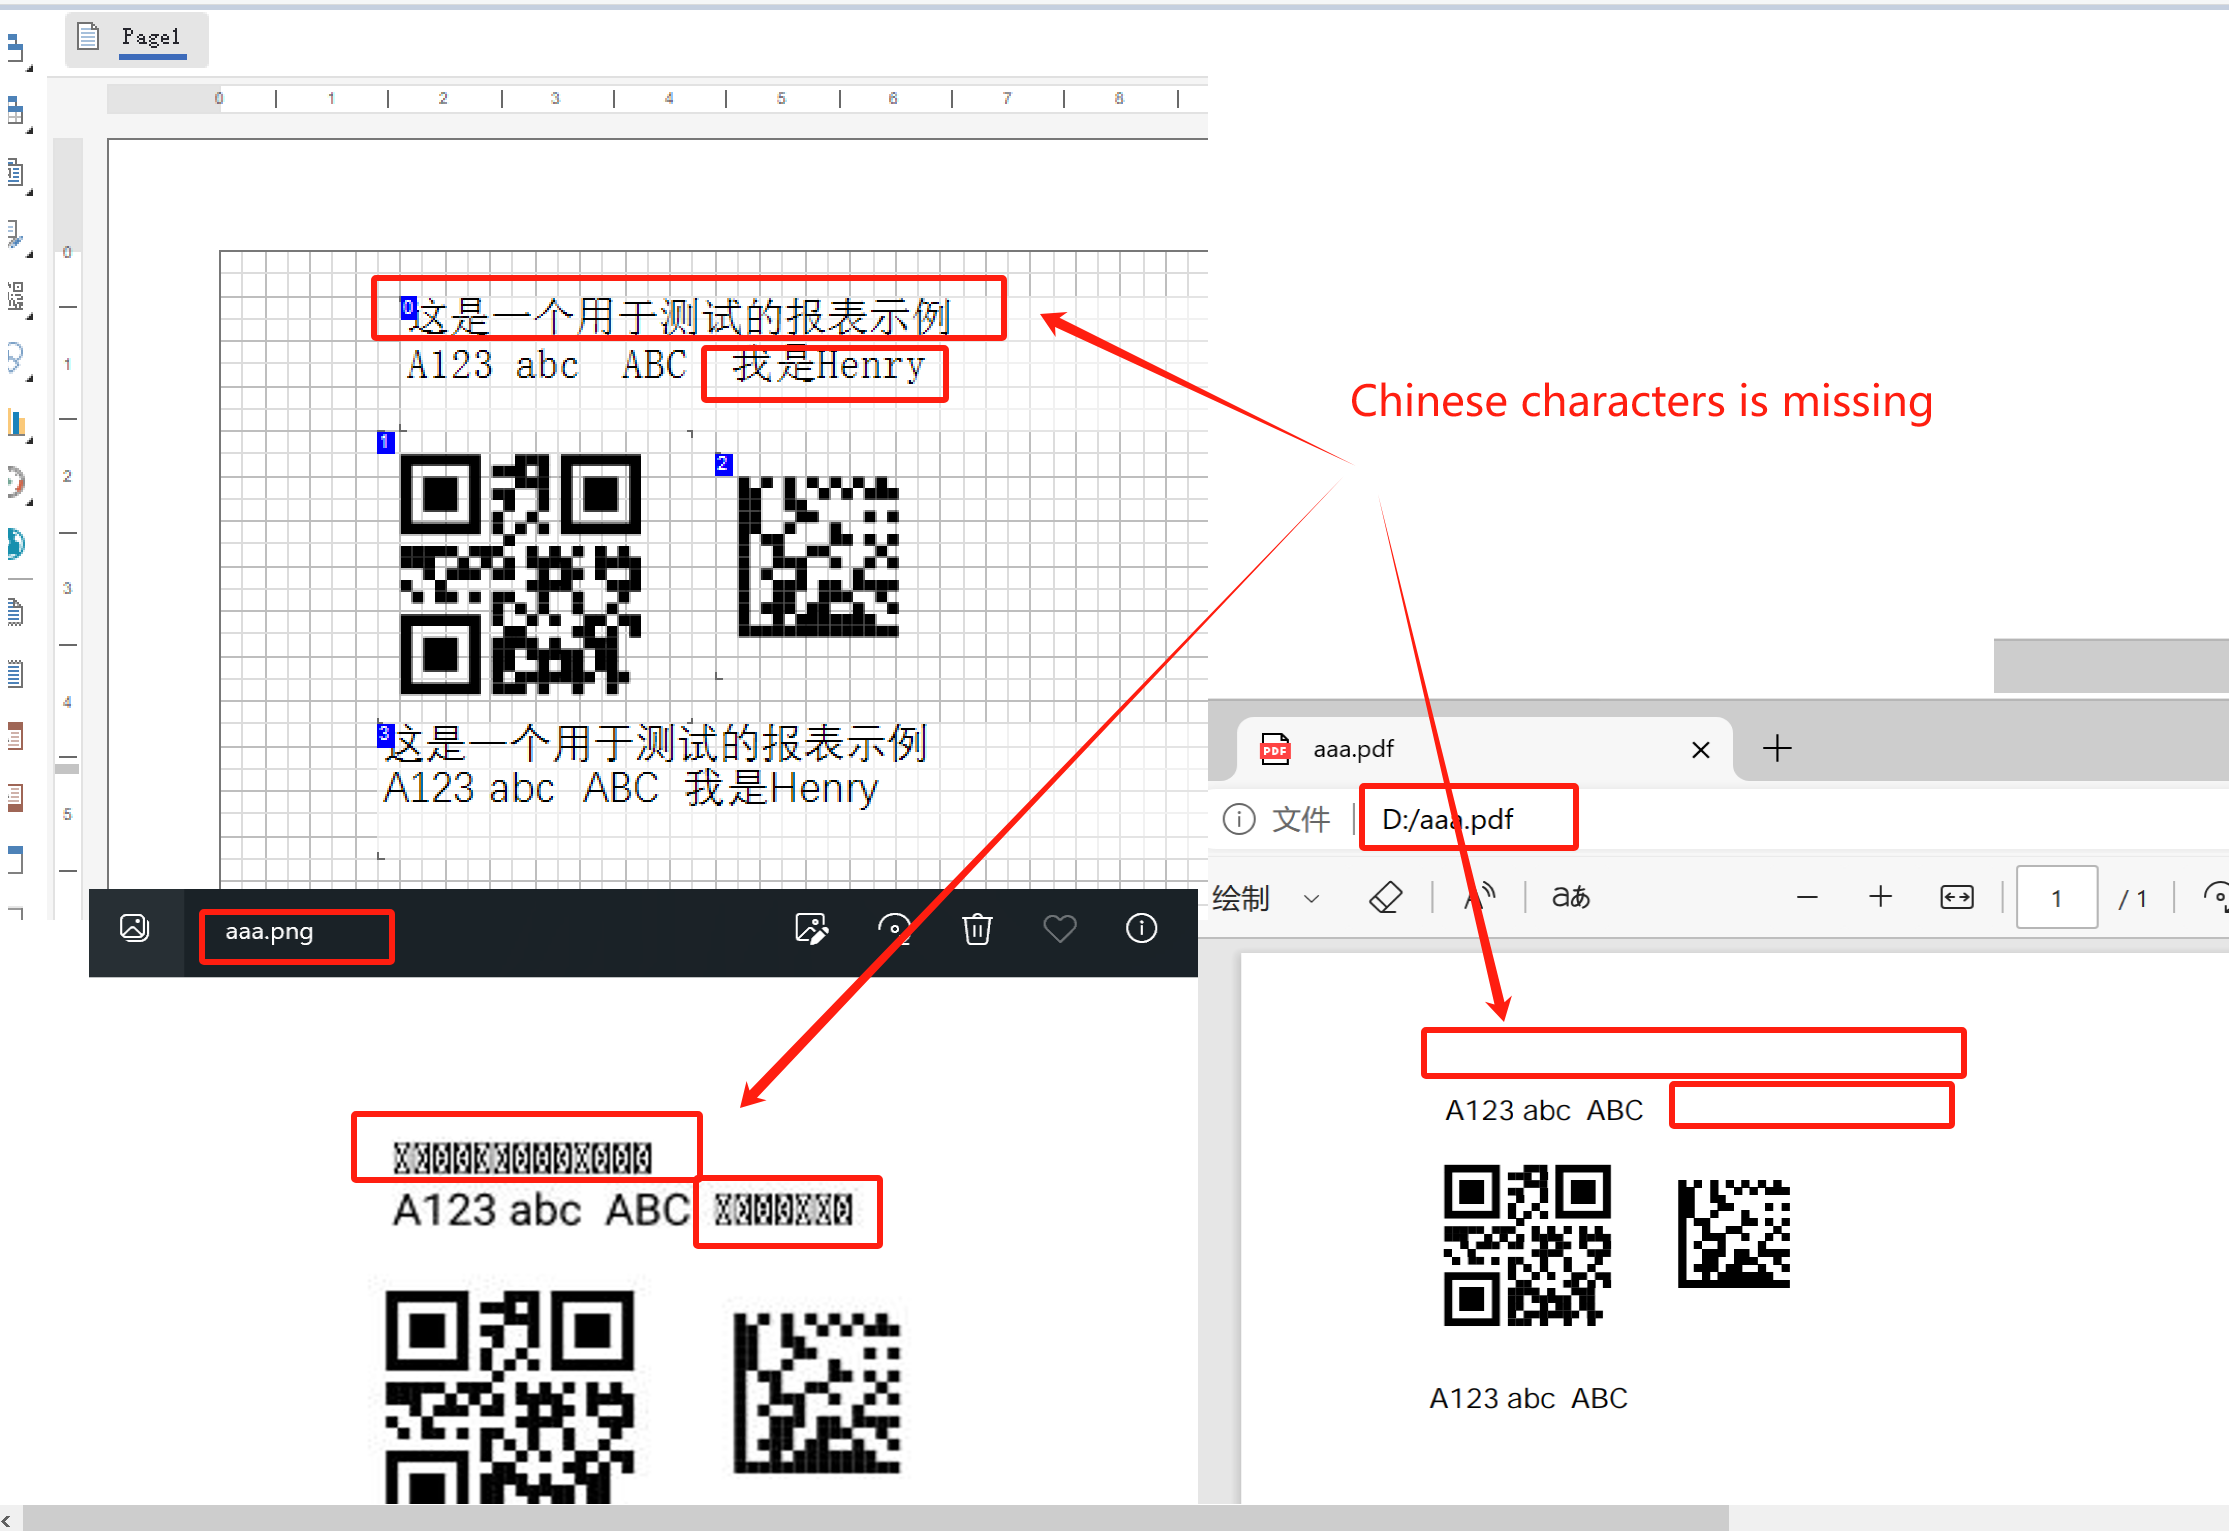The width and height of the screenshot is (2229, 1531).
Task: Click 'A123 abc ABC' text below PDF barcodes
Action: (x=1528, y=1398)
